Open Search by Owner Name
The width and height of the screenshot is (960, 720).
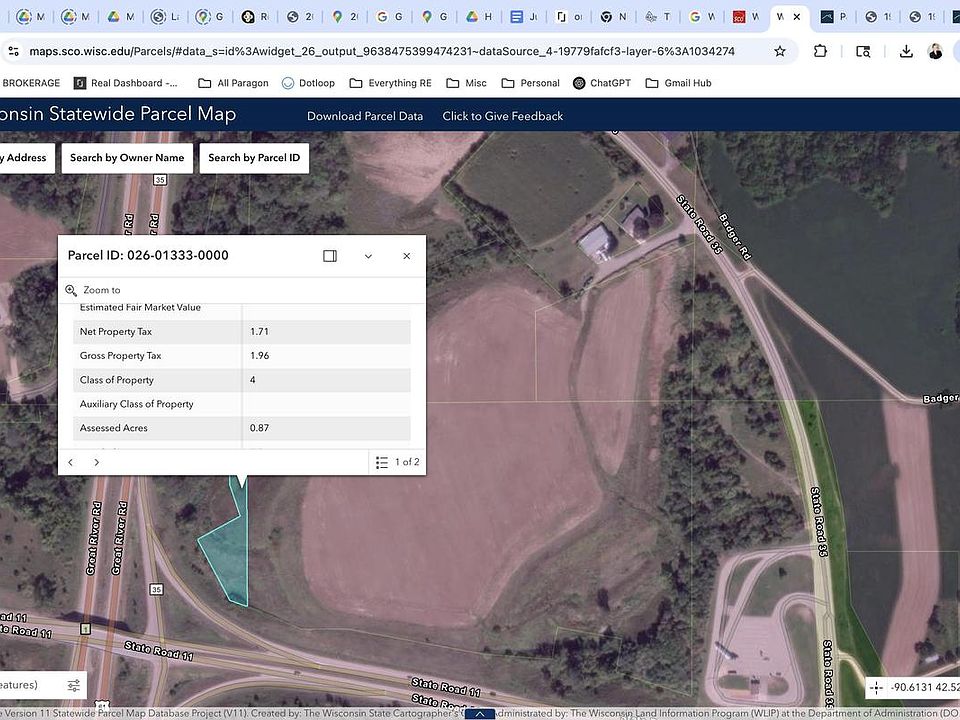tap(127, 158)
